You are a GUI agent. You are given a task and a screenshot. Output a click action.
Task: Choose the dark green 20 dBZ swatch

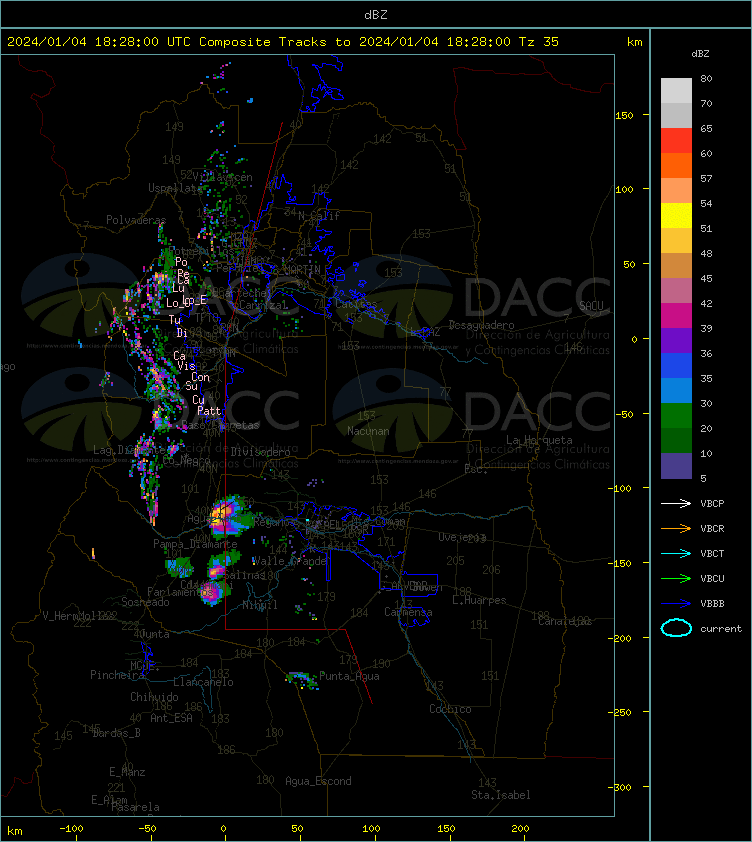point(676,440)
